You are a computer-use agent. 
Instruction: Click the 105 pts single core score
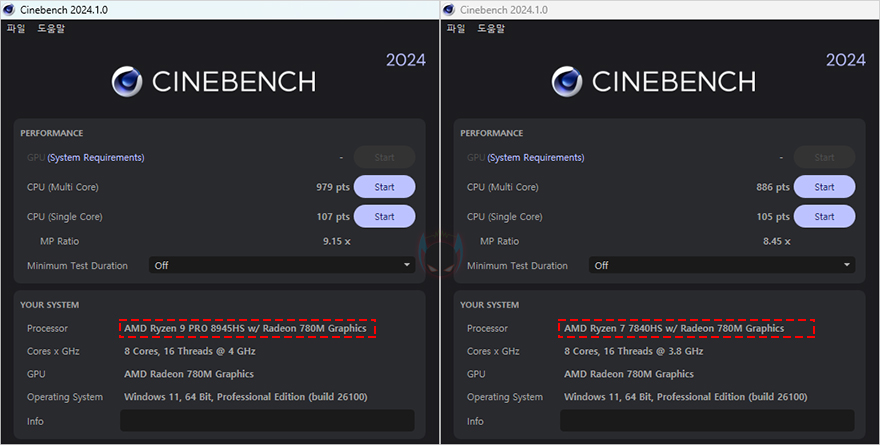773,217
